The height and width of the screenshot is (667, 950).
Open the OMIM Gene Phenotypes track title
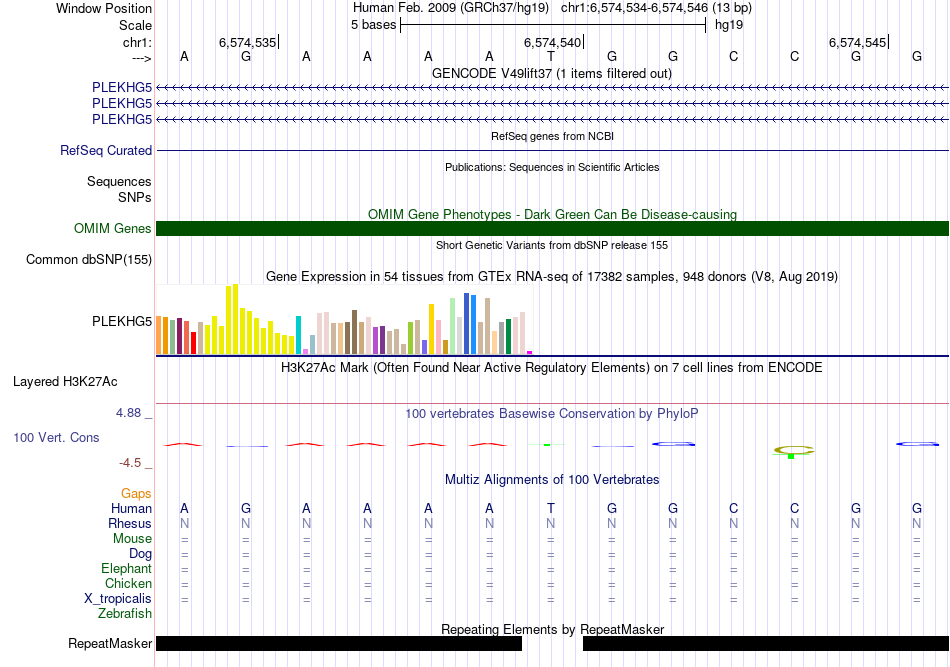click(x=552, y=214)
